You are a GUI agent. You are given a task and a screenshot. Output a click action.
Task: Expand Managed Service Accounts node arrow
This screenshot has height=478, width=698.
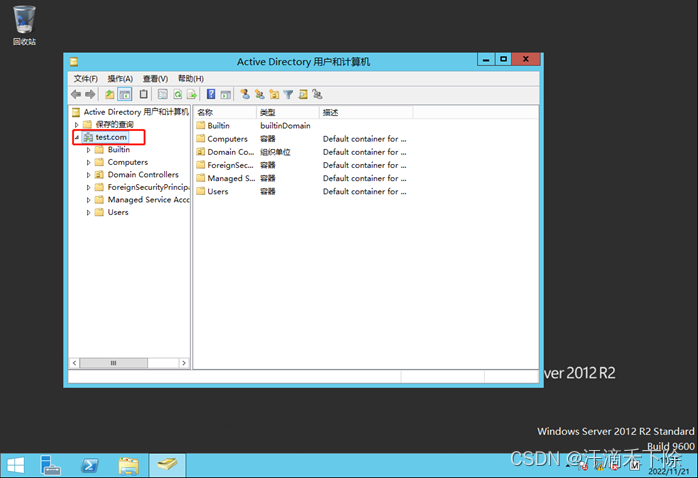88,200
